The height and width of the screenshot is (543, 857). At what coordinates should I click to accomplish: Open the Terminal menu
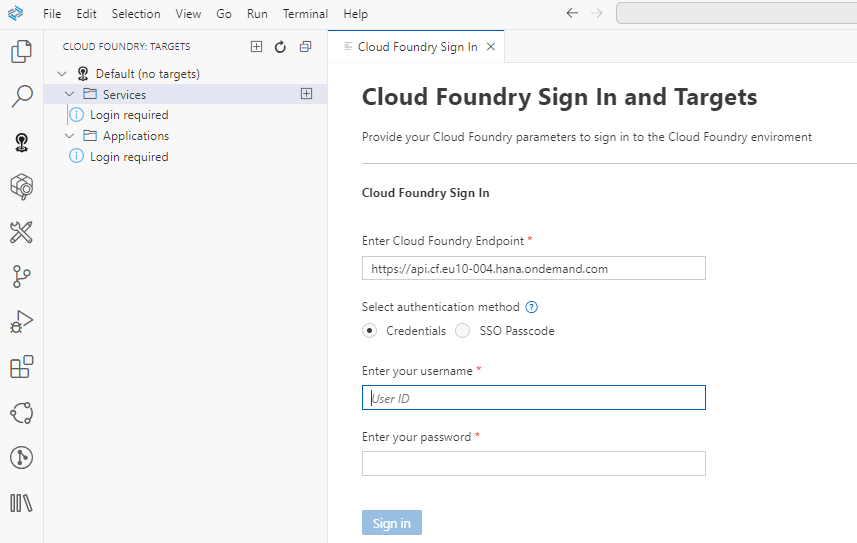pyautogui.click(x=305, y=14)
